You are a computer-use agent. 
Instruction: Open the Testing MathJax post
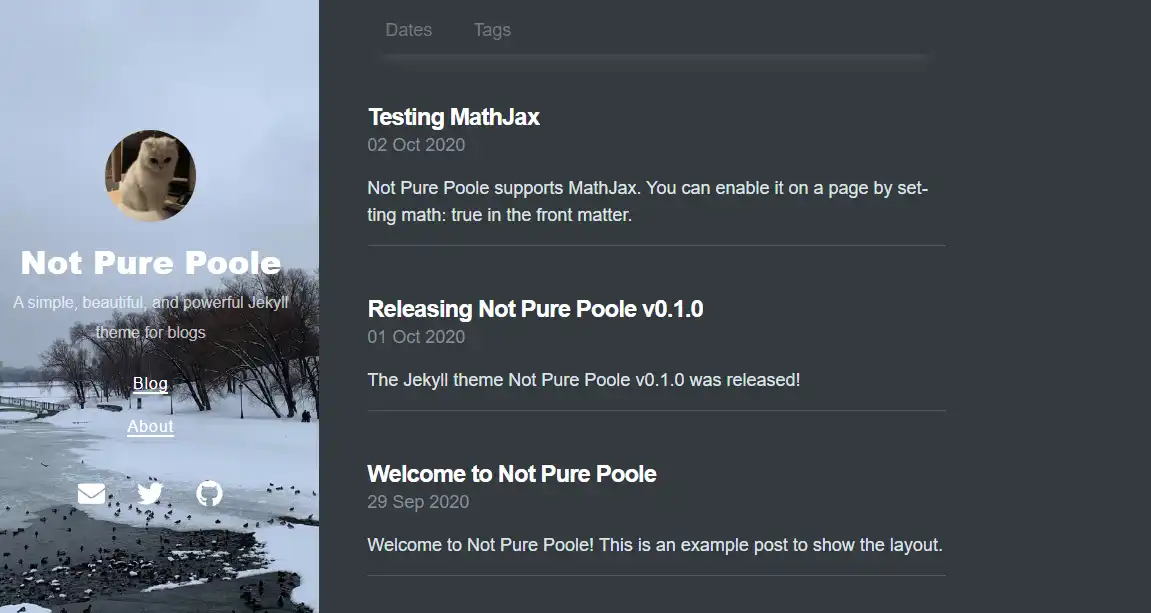pos(453,117)
